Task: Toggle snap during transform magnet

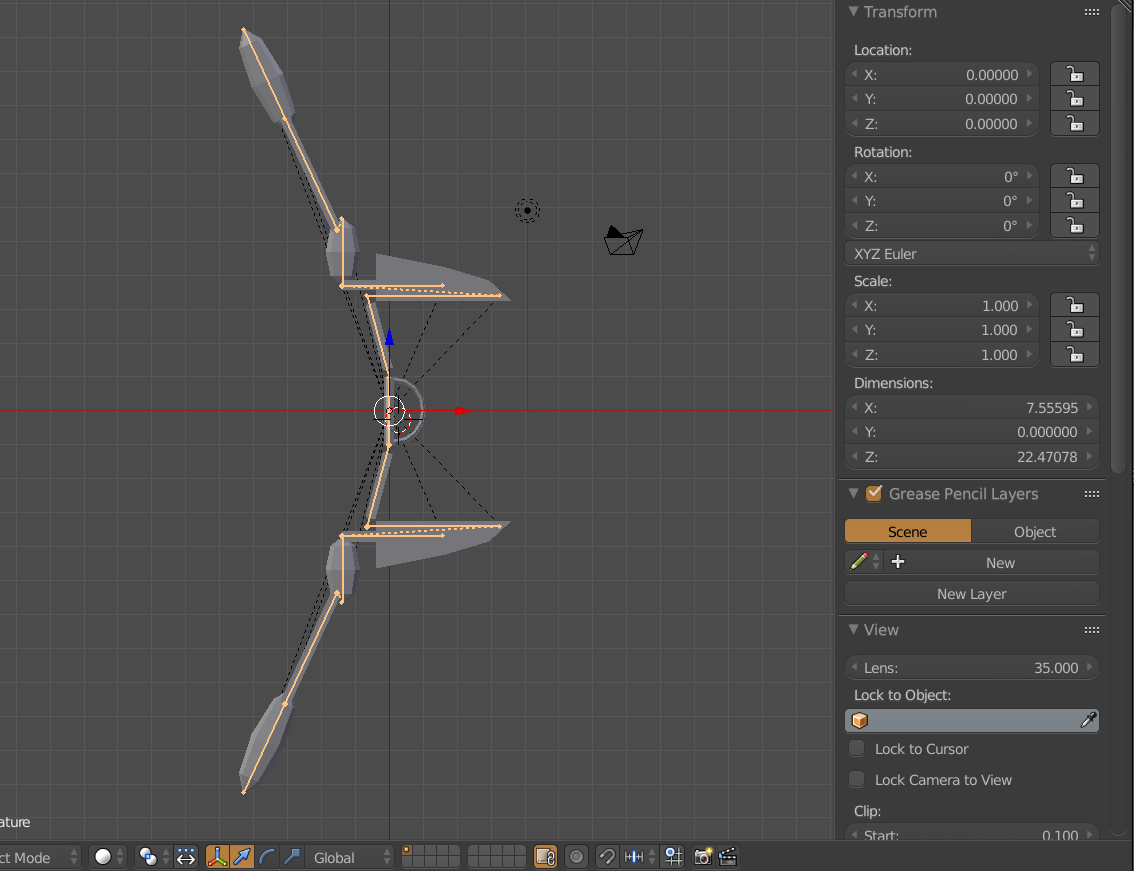Action: (x=608, y=857)
